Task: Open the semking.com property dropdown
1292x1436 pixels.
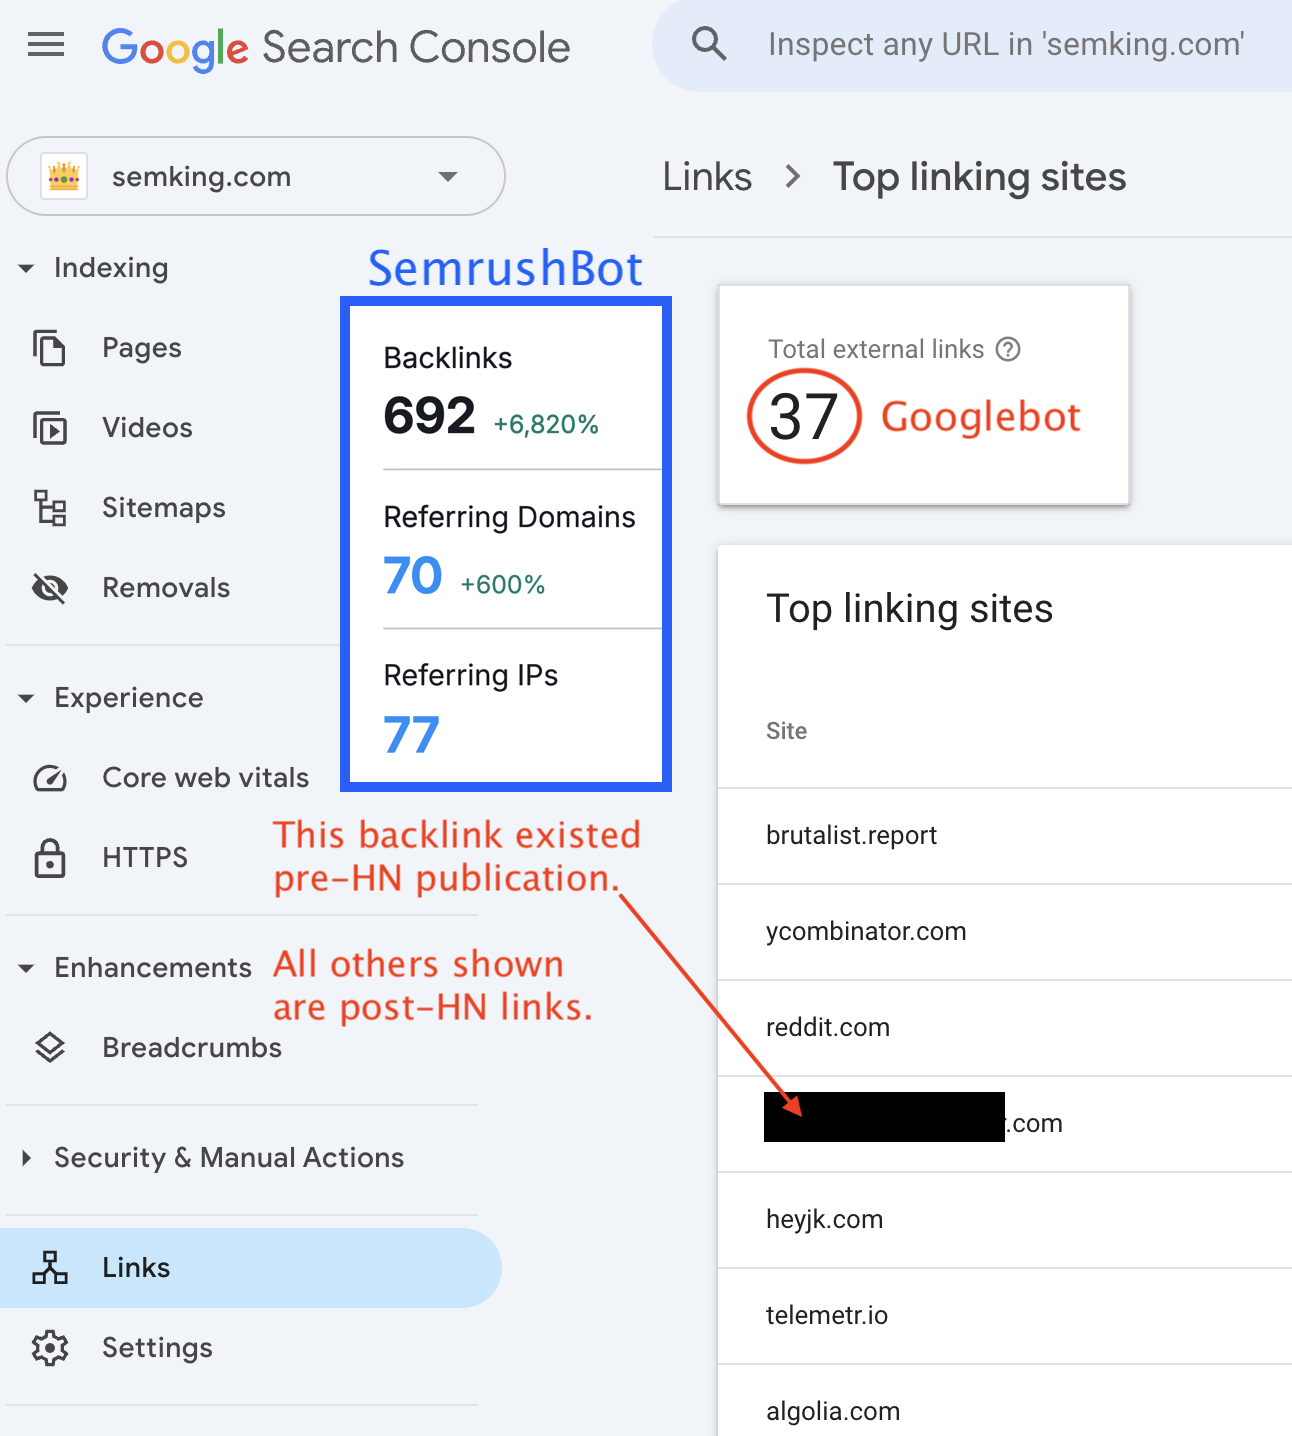Action: point(256,176)
